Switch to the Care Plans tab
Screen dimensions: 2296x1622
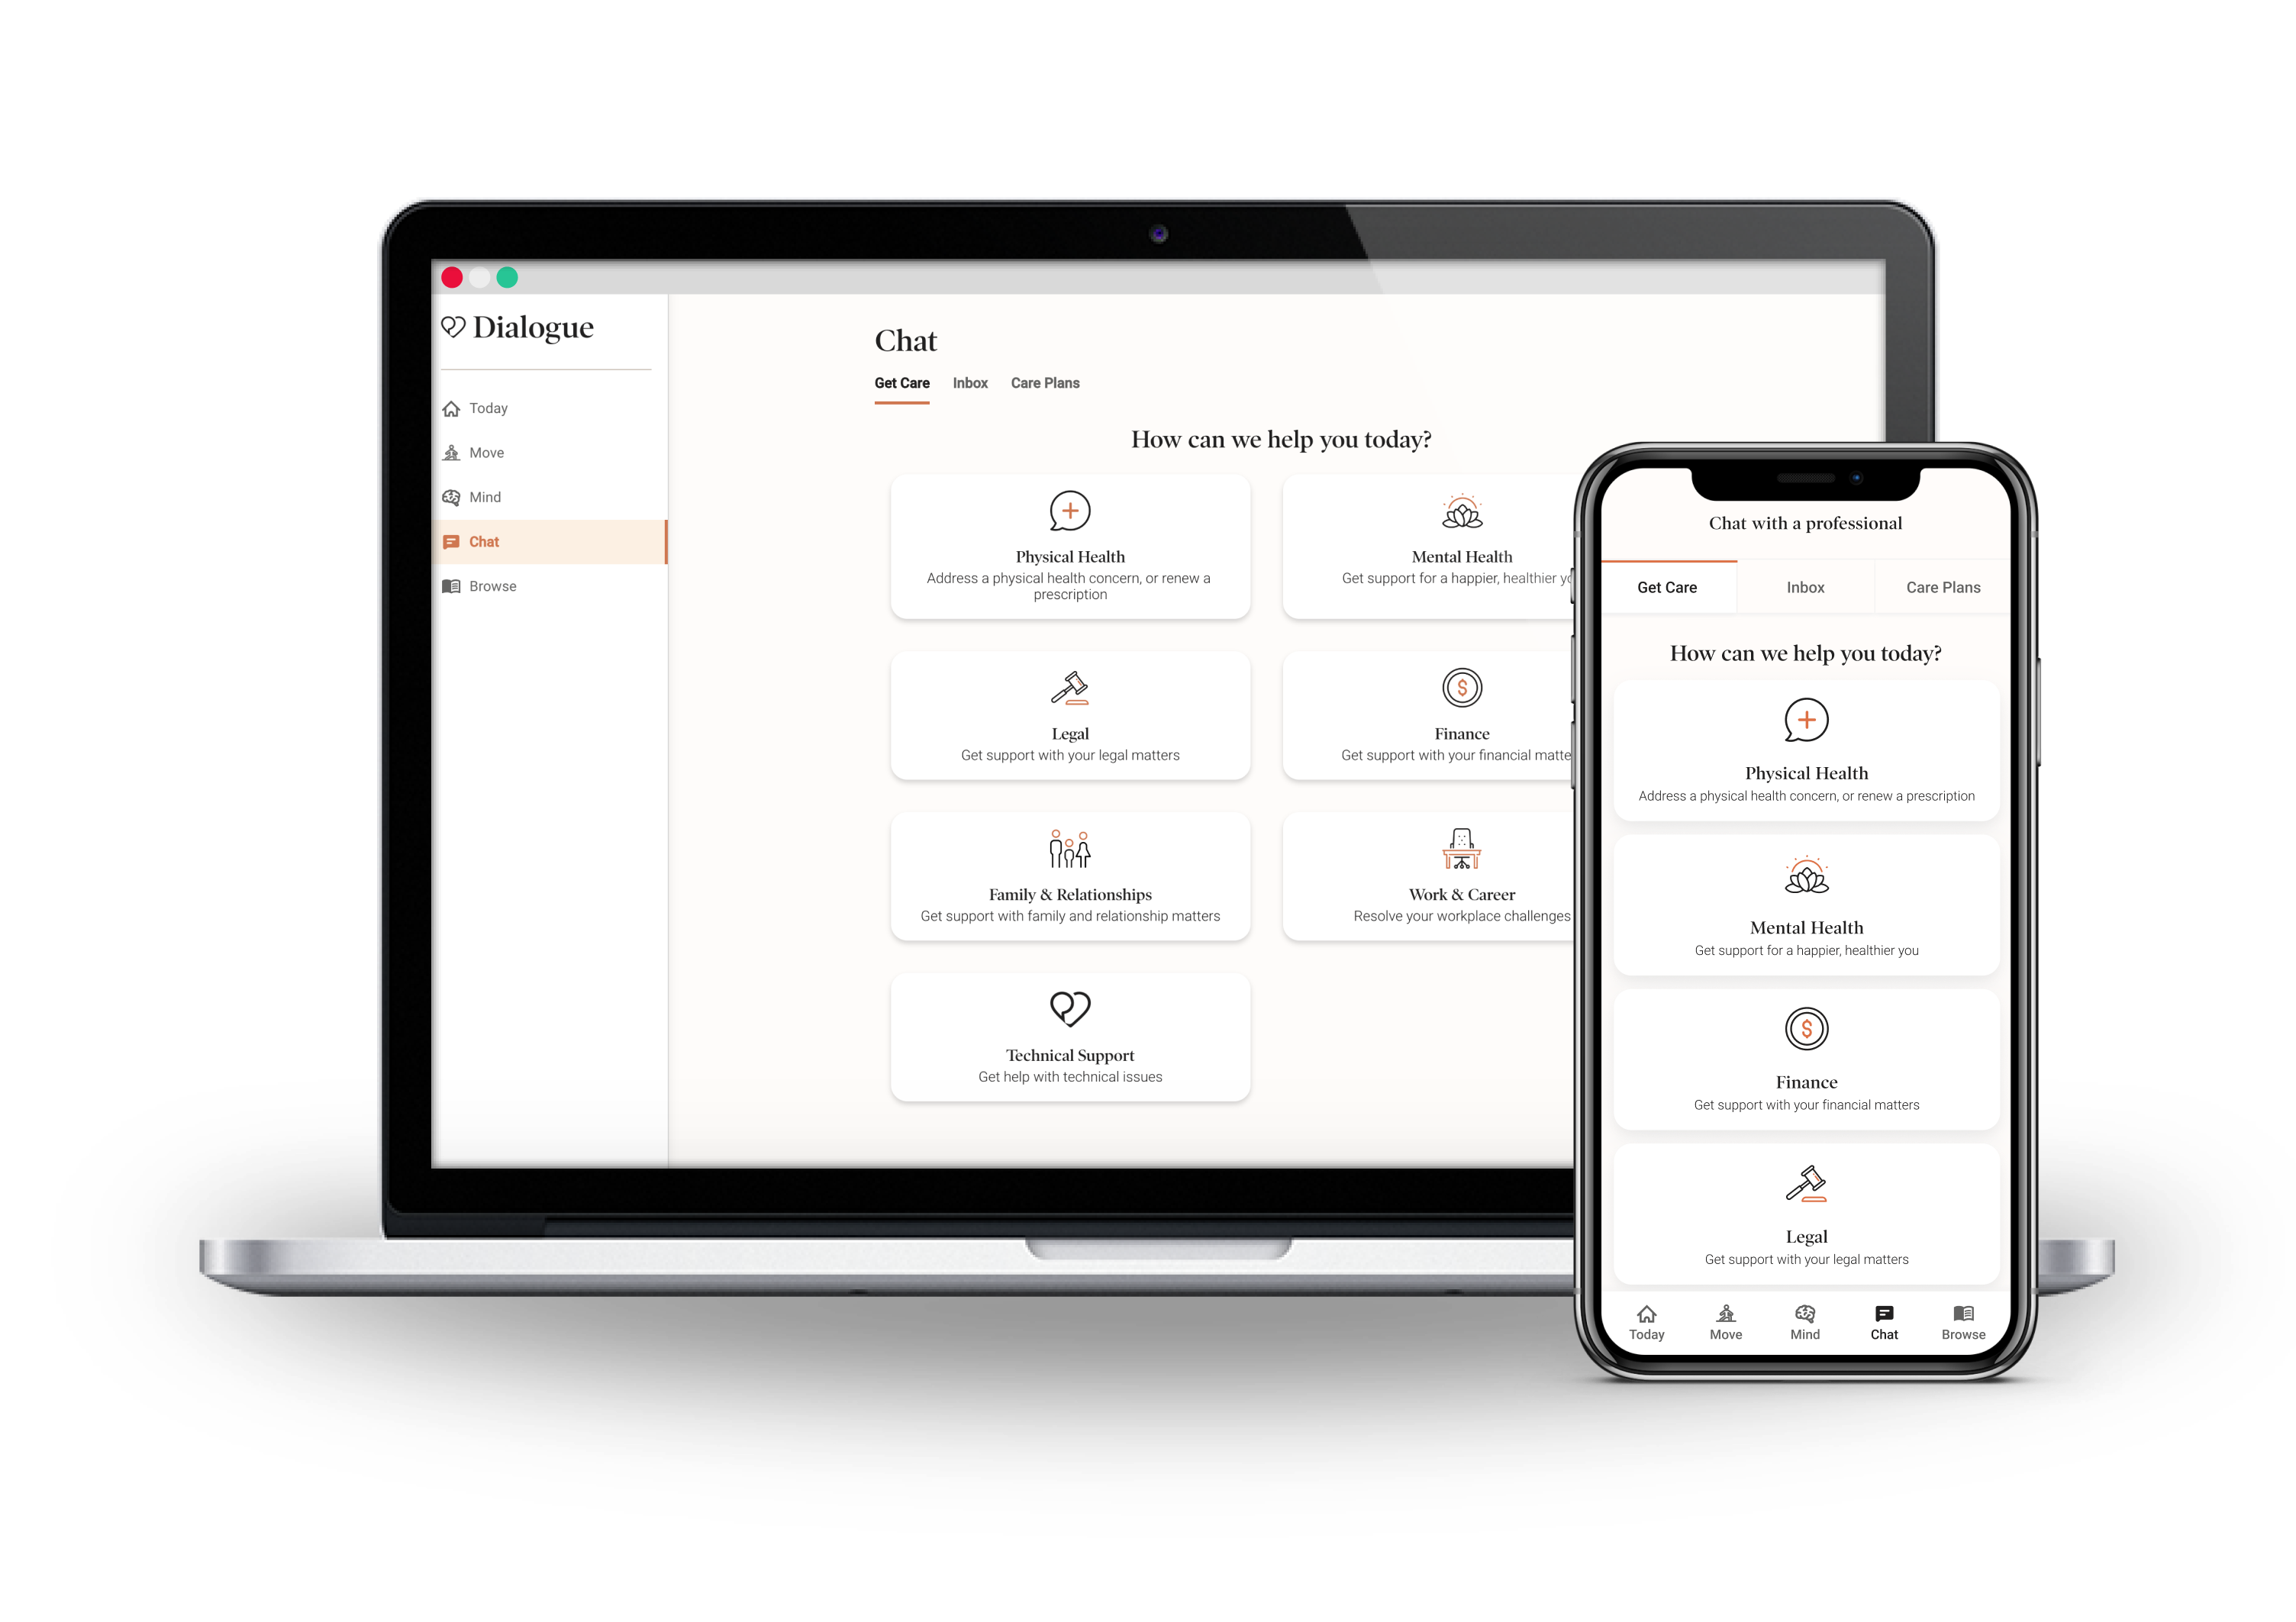[1046, 382]
